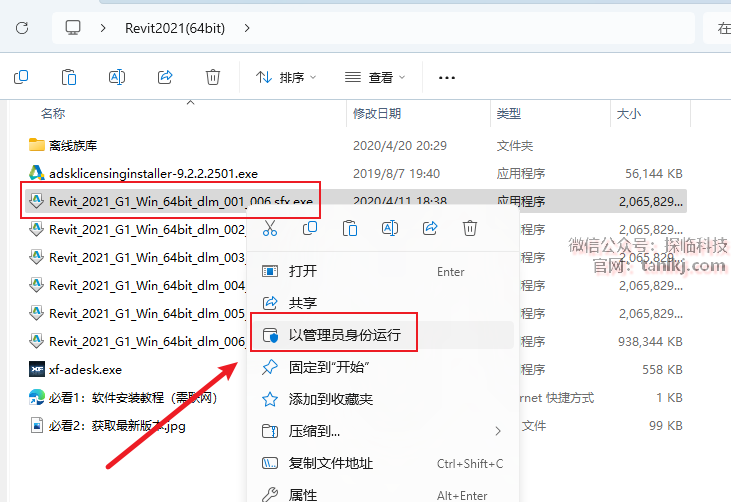
Task: Click the Edge icon of 必看1 shortcut
Action: pyautogui.click(x=37, y=397)
